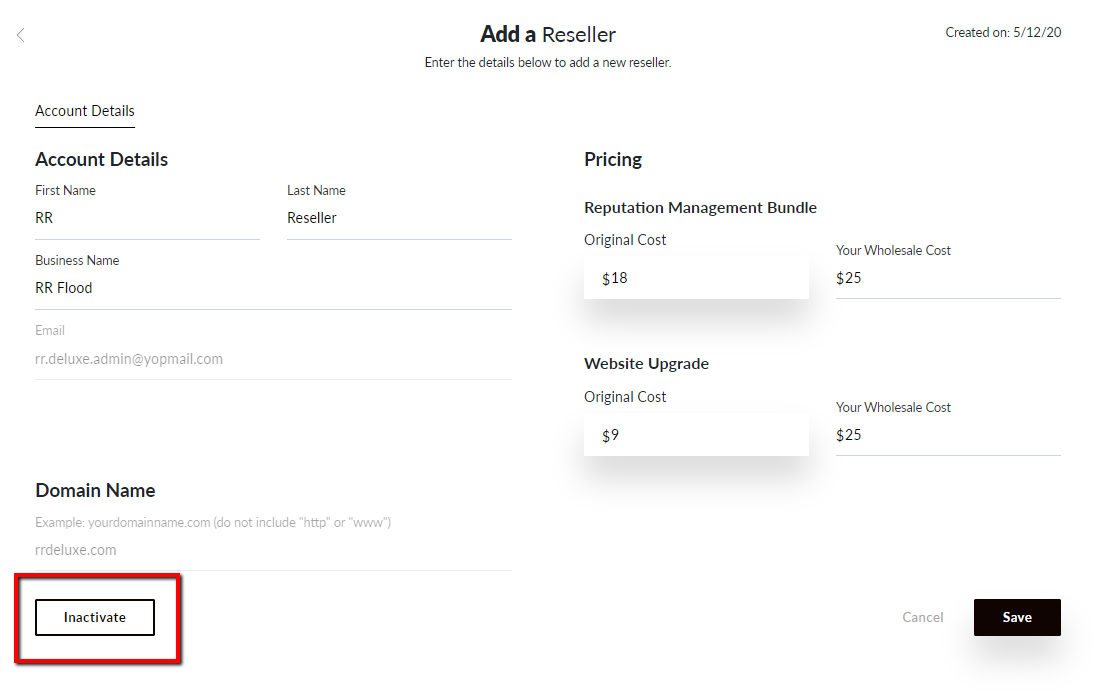This screenshot has height=694, width=1109.
Task: Save the reseller details
Action: tap(1017, 617)
